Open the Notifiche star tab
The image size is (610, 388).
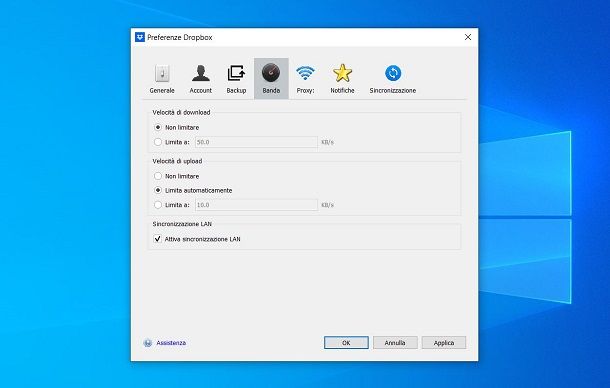click(x=342, y=79)
